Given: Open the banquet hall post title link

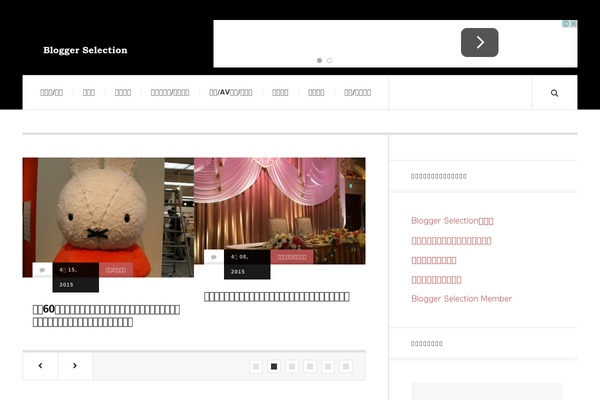Looking at the screenshot, I should coord(277,297).
